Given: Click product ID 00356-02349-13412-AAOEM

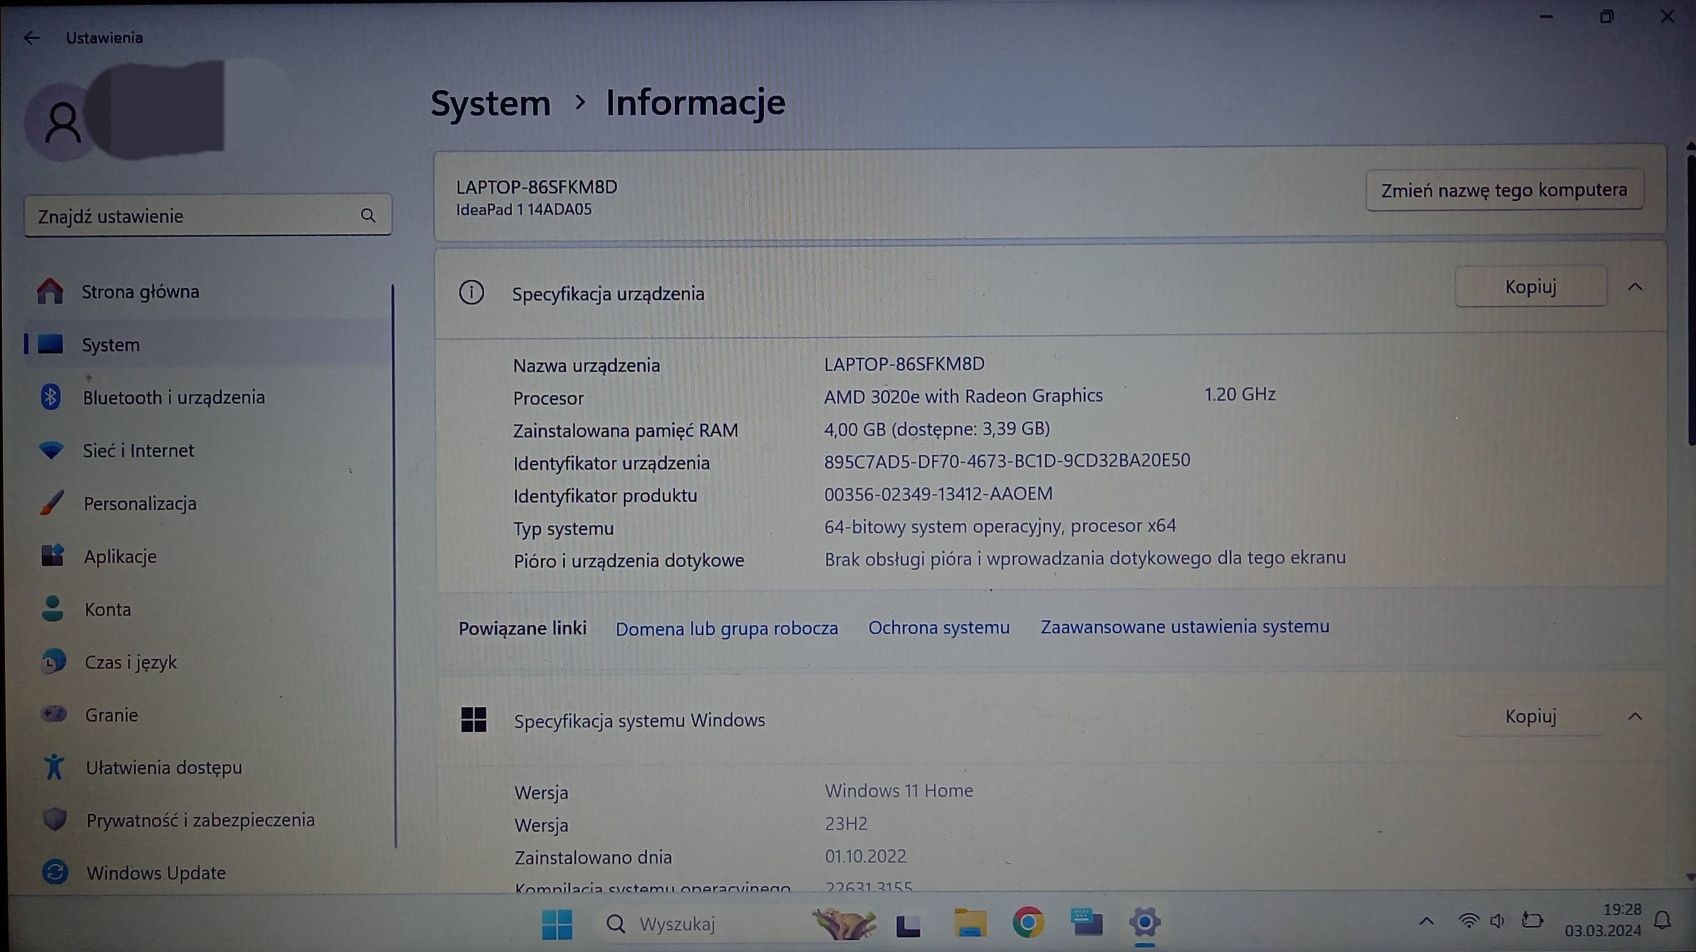Looking at the screenshot, I should click(x=938, y=494).
